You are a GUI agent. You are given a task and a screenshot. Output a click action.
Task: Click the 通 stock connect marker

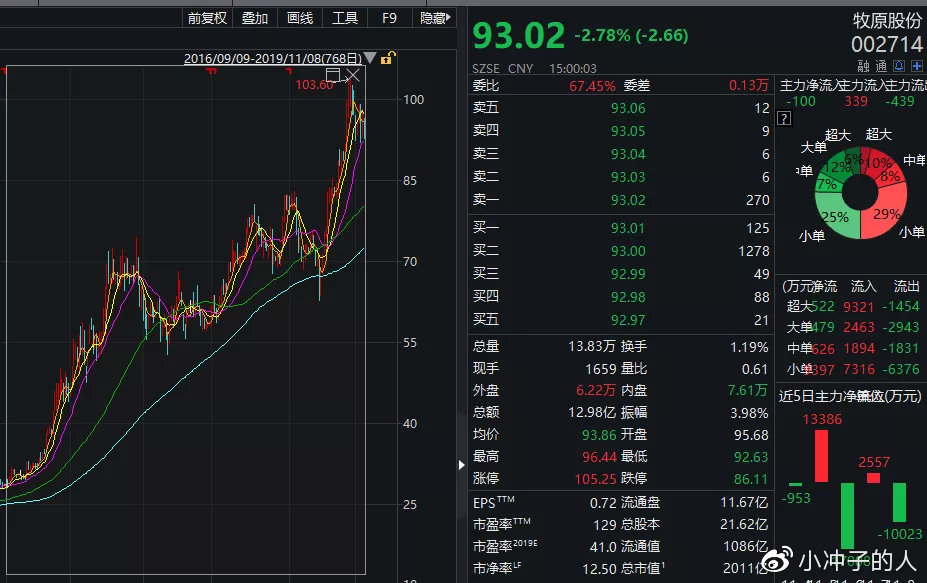click(881, 66)
